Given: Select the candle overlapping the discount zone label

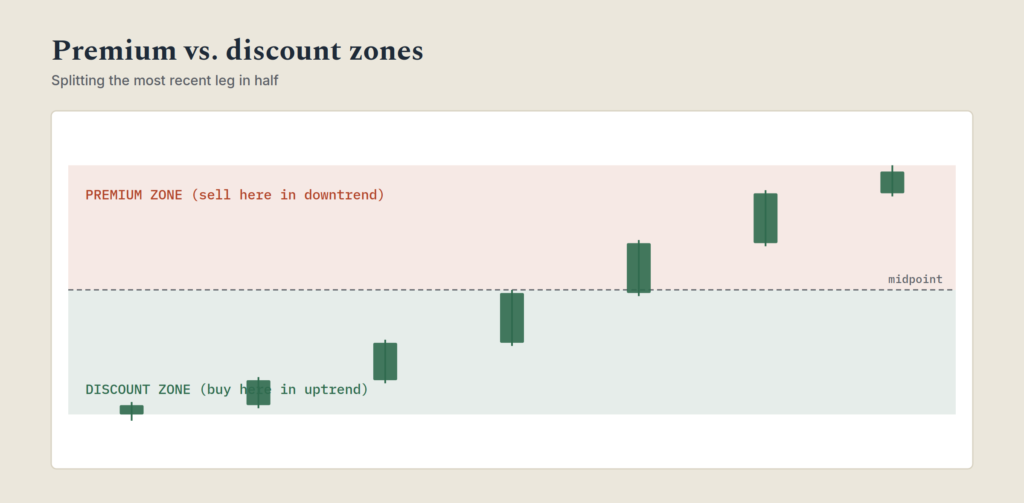Looking at the screenshot, I should point(259,393).
